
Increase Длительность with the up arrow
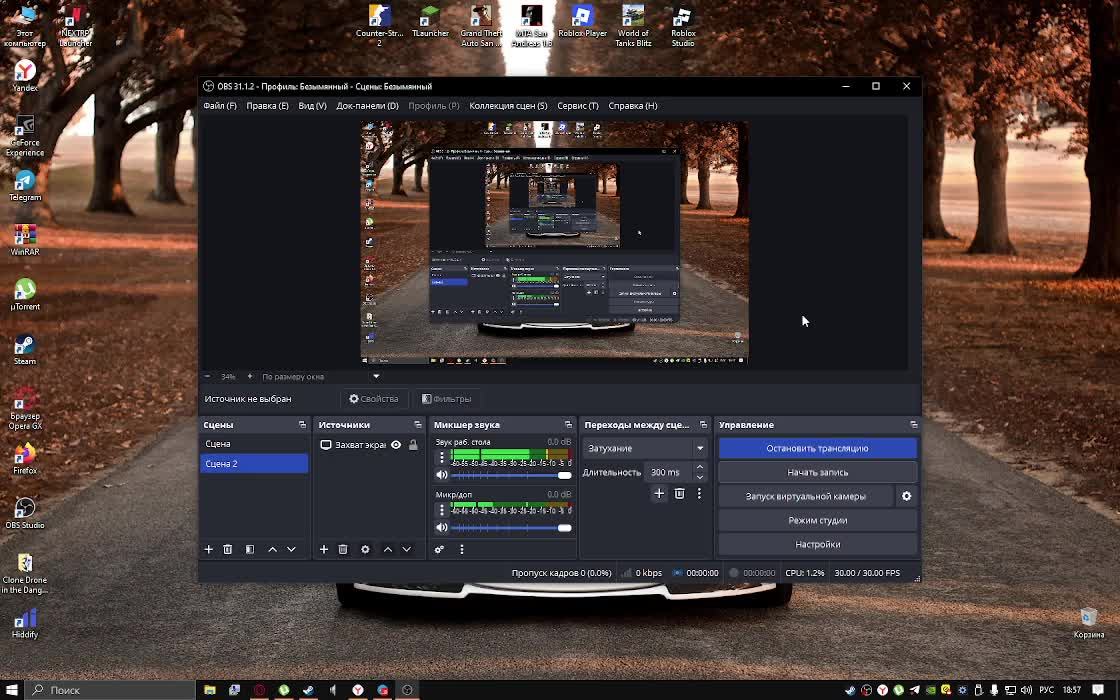[x=700, y=467]
